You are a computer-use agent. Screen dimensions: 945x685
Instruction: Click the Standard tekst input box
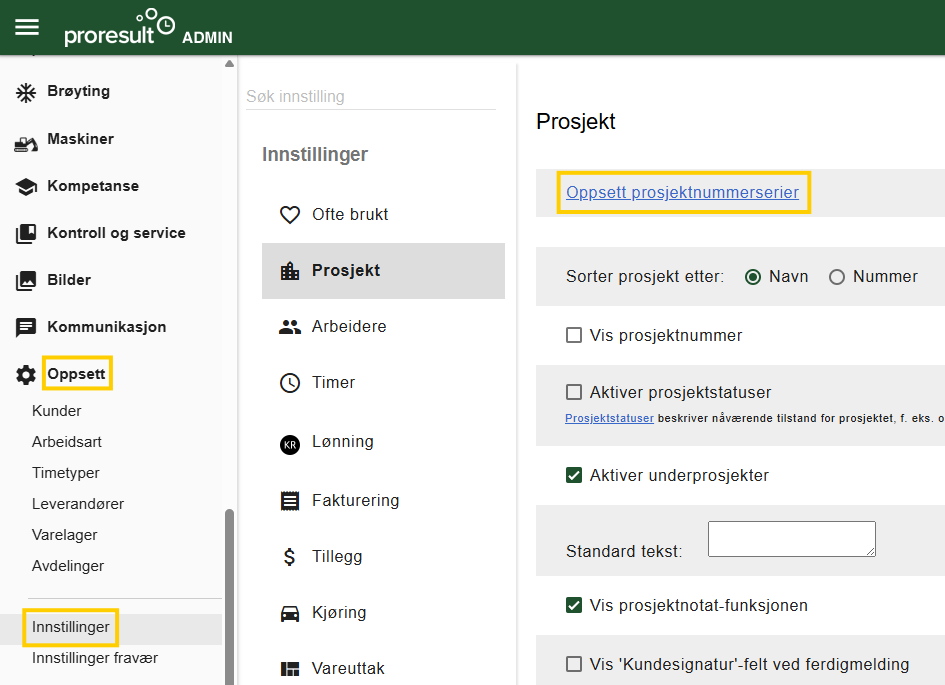[791, 539]
